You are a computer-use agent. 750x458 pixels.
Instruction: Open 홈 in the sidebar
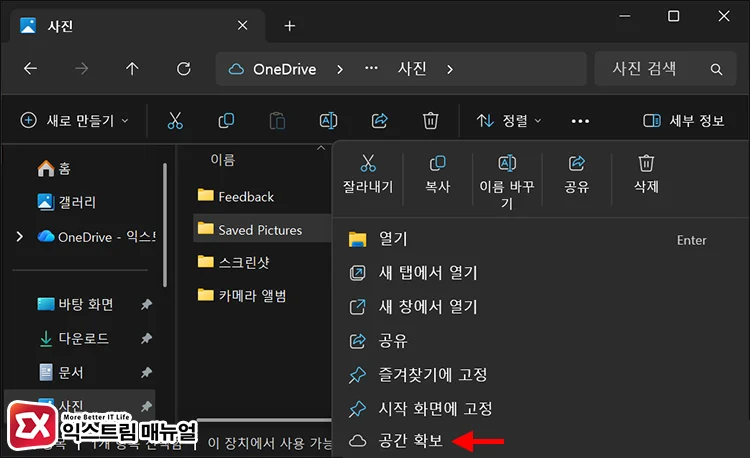tap(54, 168)
